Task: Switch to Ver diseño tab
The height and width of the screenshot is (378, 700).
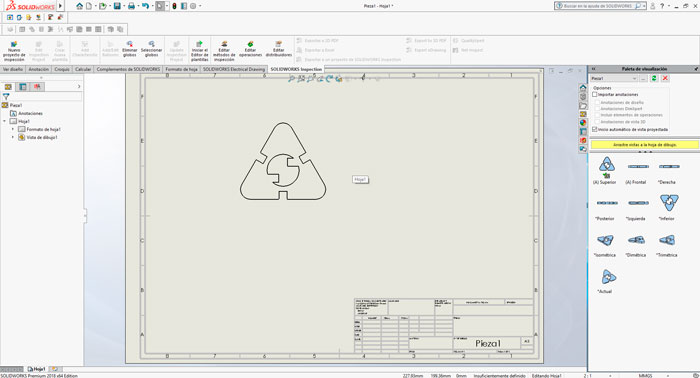Action: [13, 70]
